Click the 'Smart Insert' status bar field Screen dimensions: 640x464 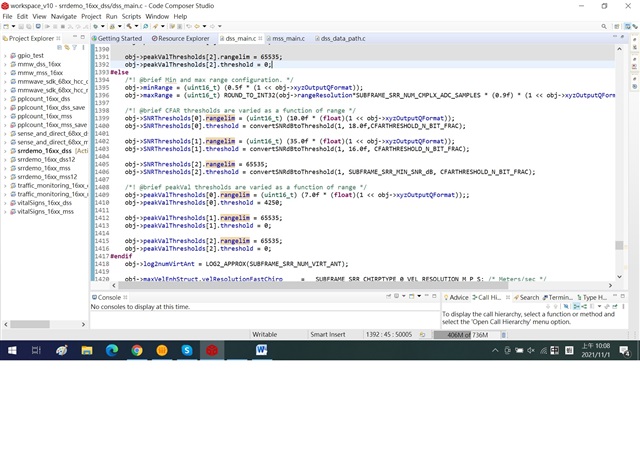pos(328,335)
